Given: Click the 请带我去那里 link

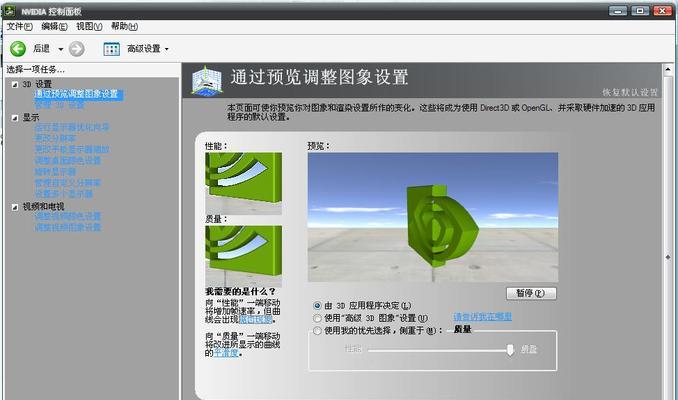Looking at the screenshot, I should (483, 317).
